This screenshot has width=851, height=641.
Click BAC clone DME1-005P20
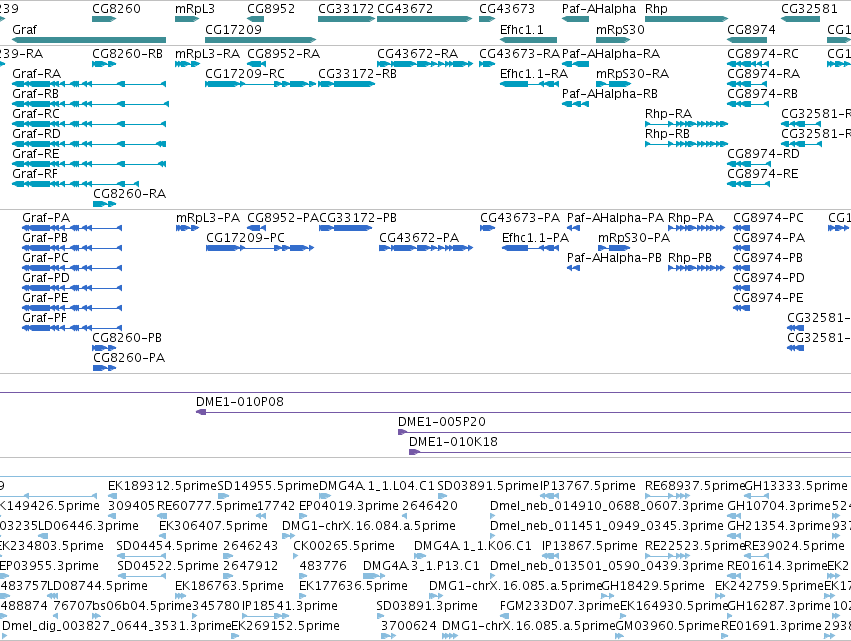click(x=442, y=422)
